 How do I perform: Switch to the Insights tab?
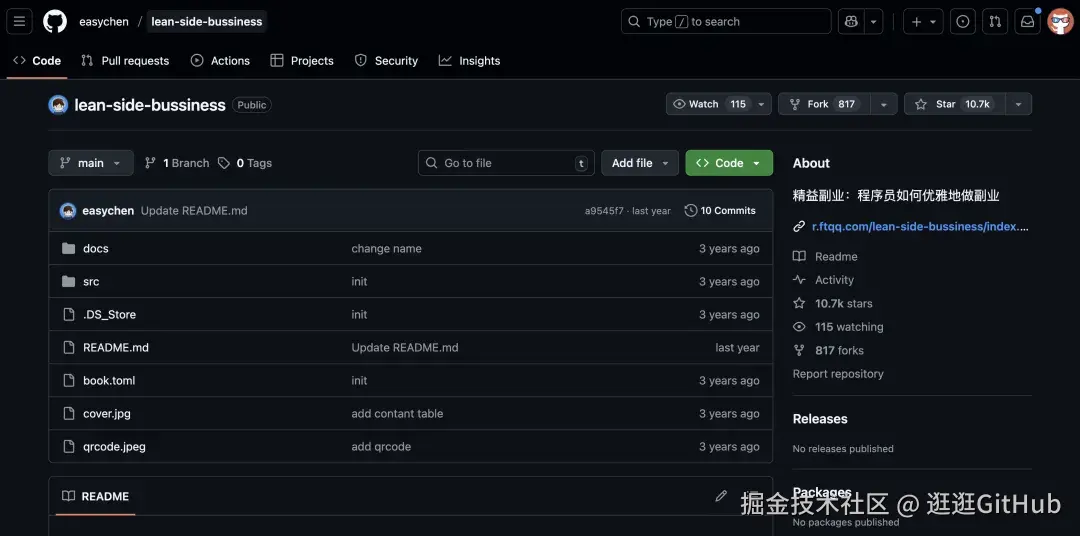point(469,61)
